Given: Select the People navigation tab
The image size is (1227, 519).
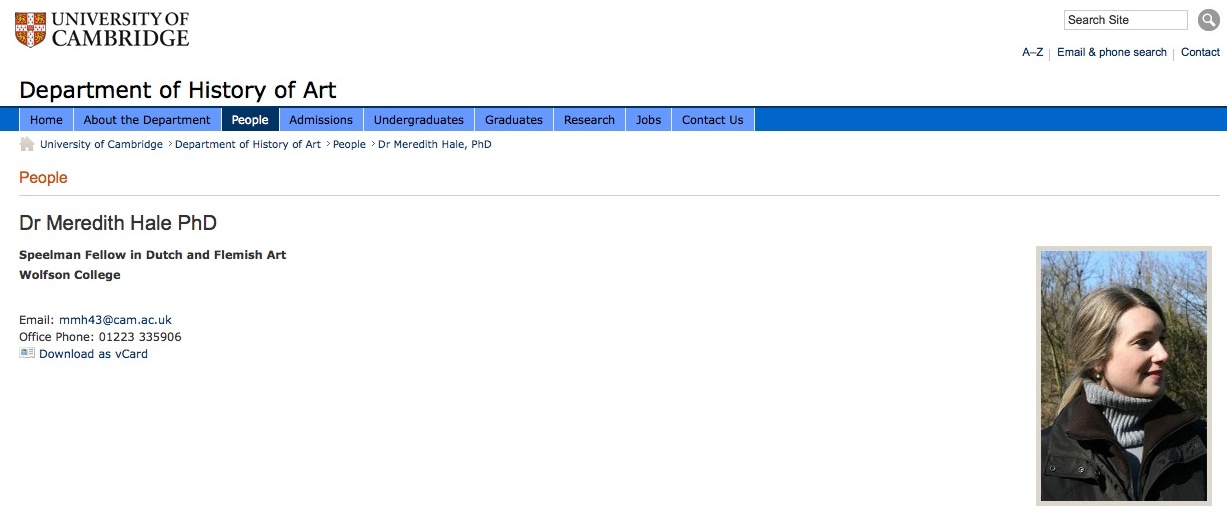Looking at the screenshot, I should (x=250, y=120).
